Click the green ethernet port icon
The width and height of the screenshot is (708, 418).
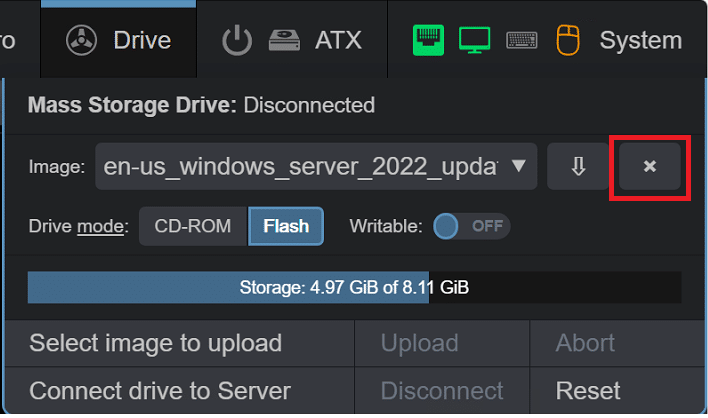point(428,41)
